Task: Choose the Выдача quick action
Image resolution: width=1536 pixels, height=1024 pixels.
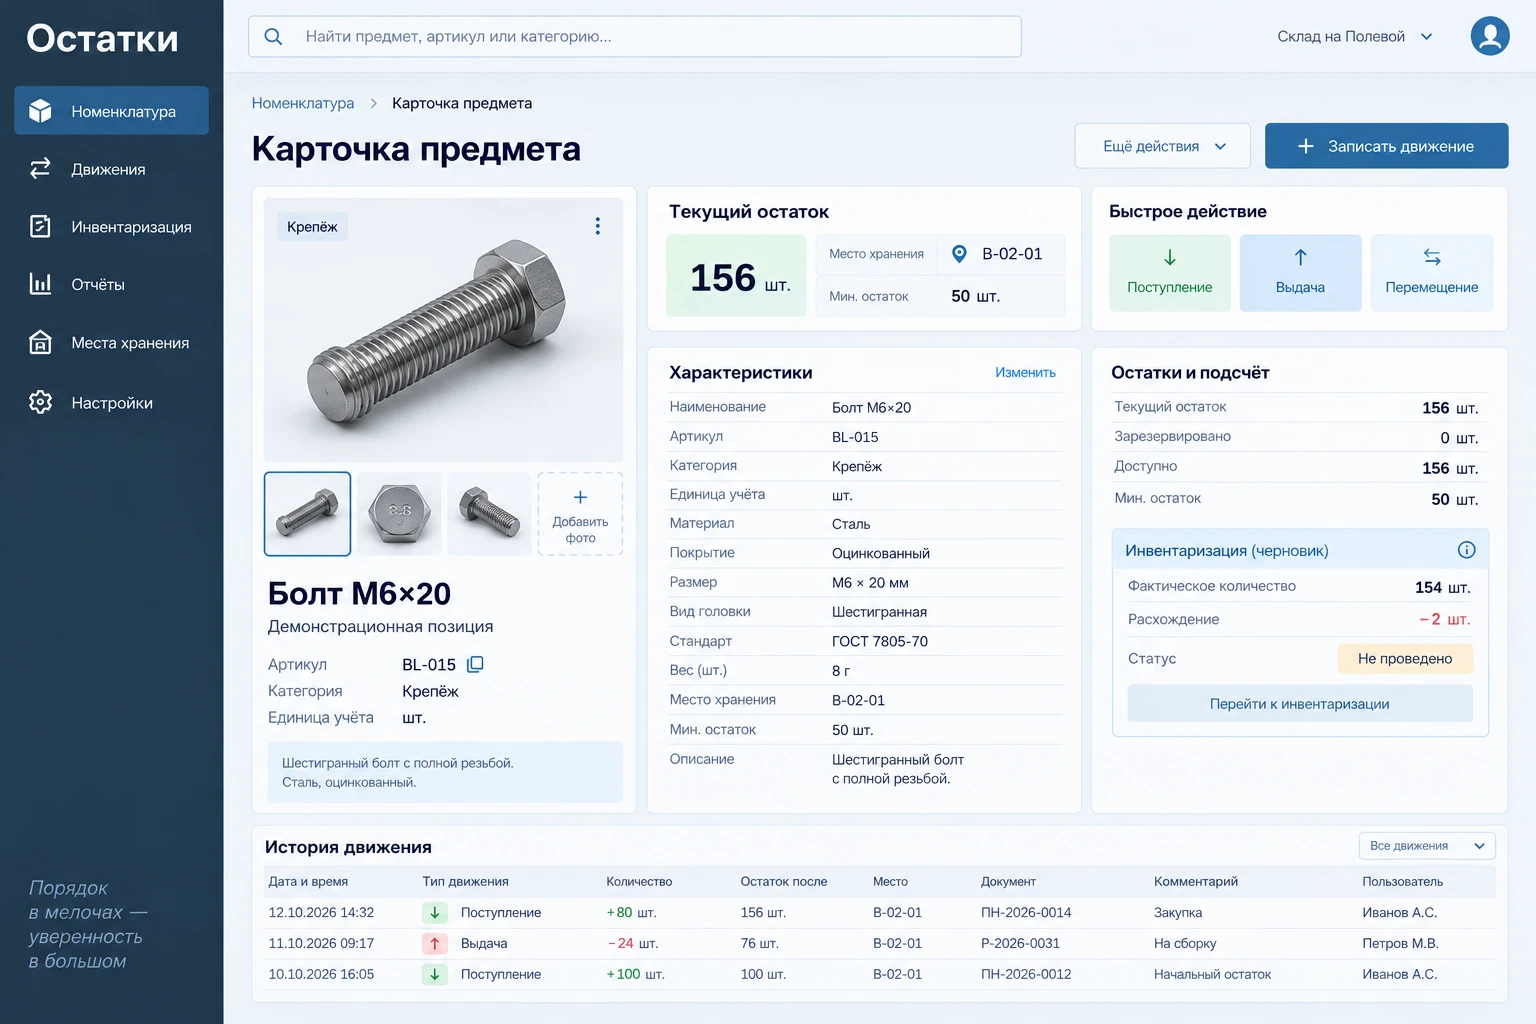Action: (1300, 273)
